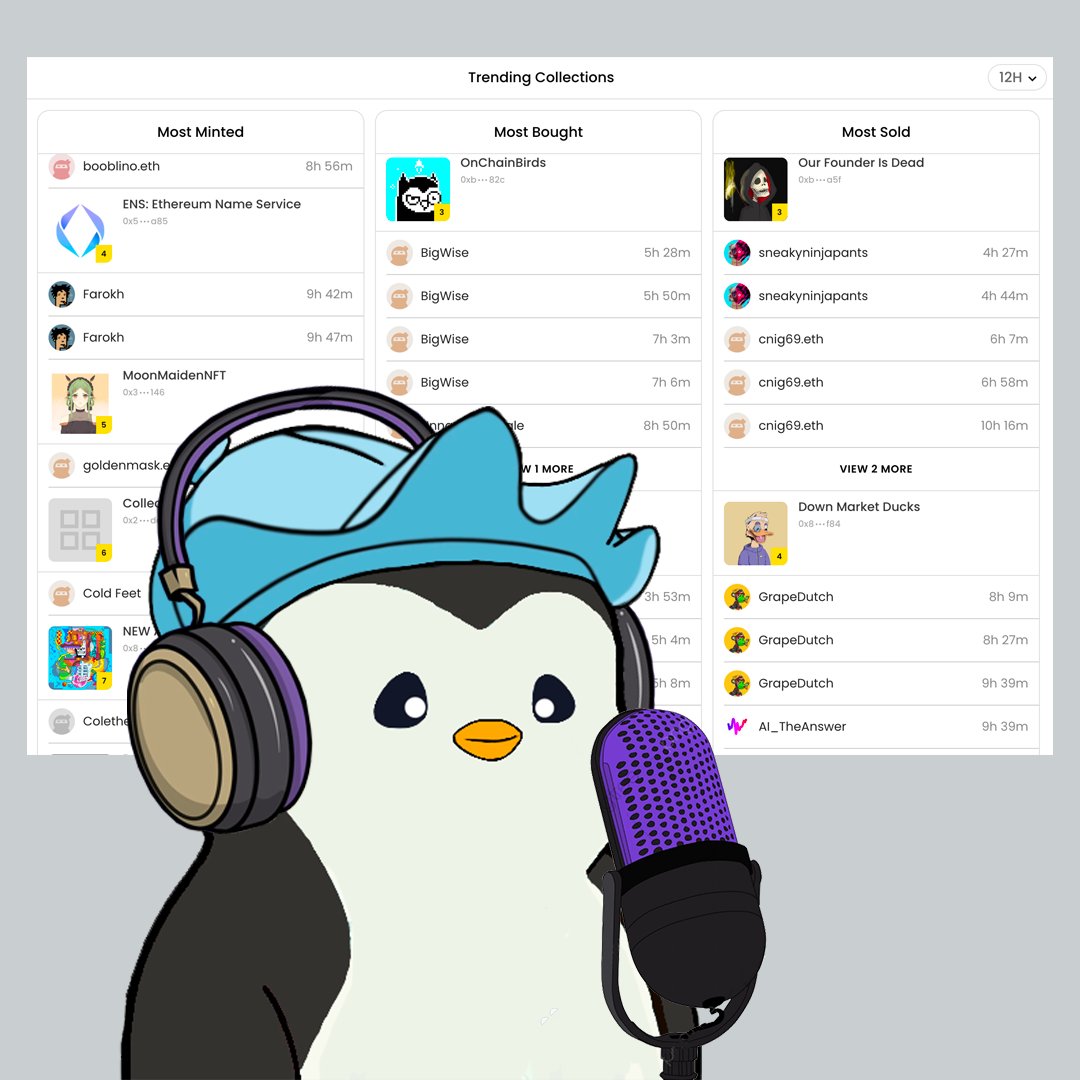
Task: Click the Farokh avatar in the 9h 47m row
Action: (61, 338)
